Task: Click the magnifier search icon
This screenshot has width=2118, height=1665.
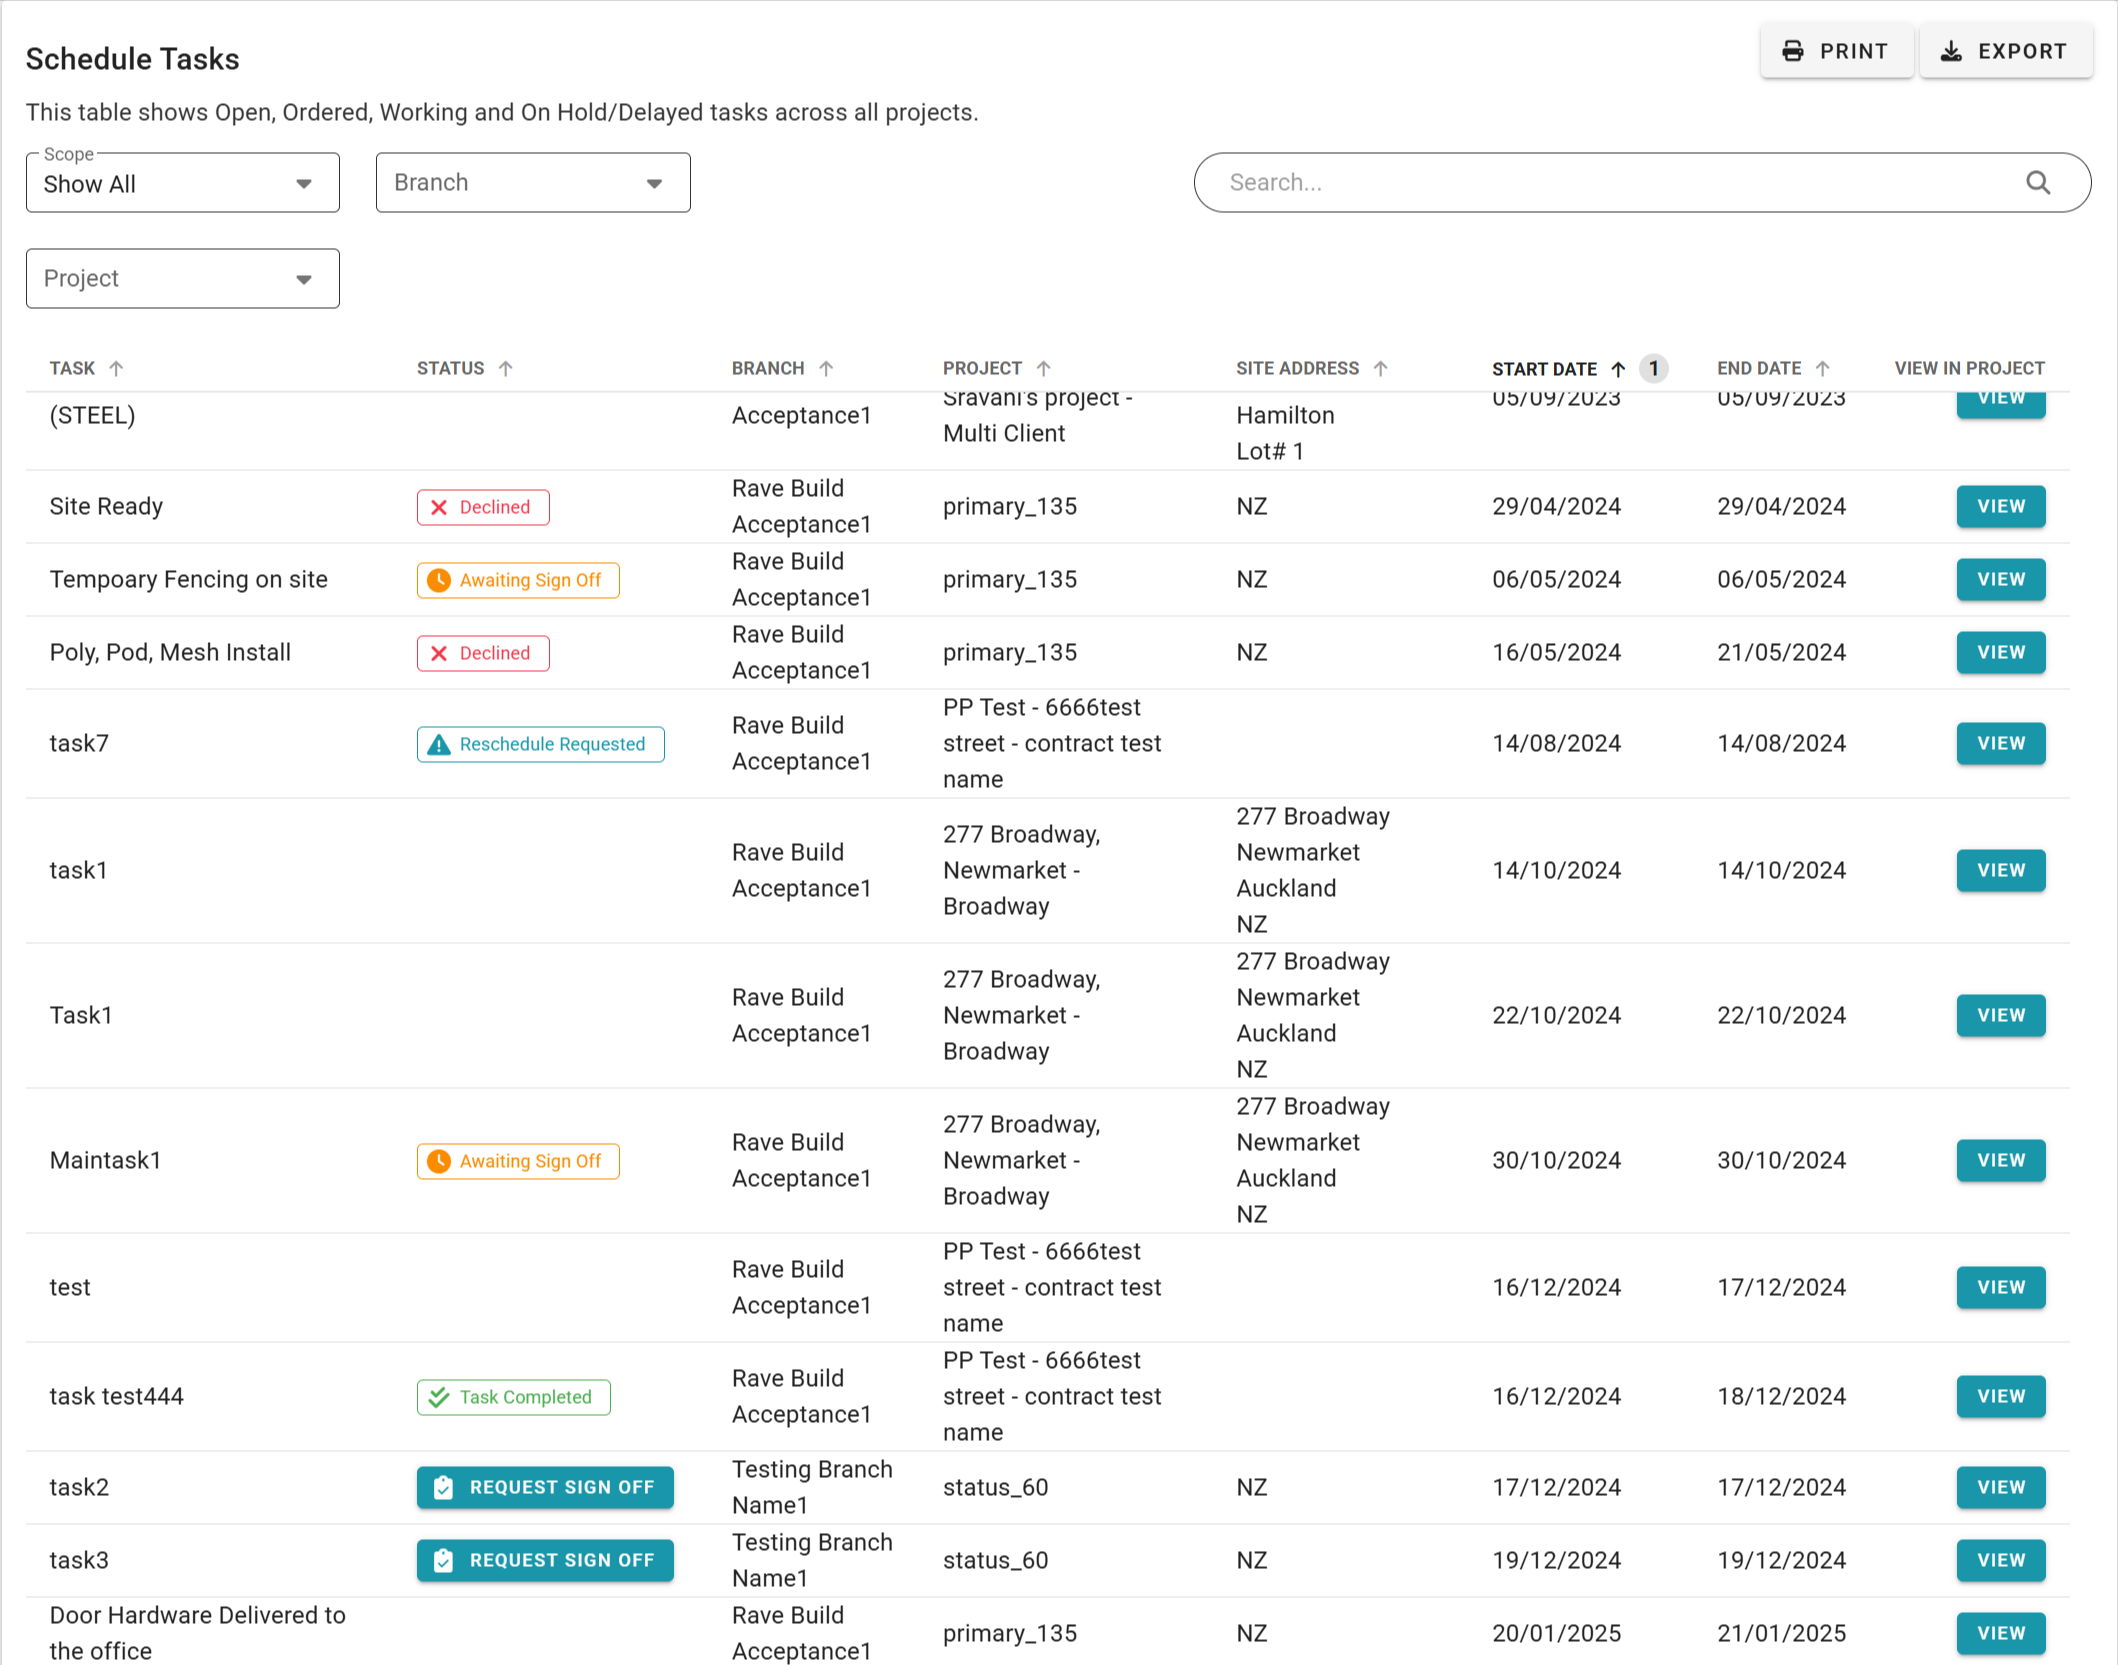Action: [x=2038, y=183]
